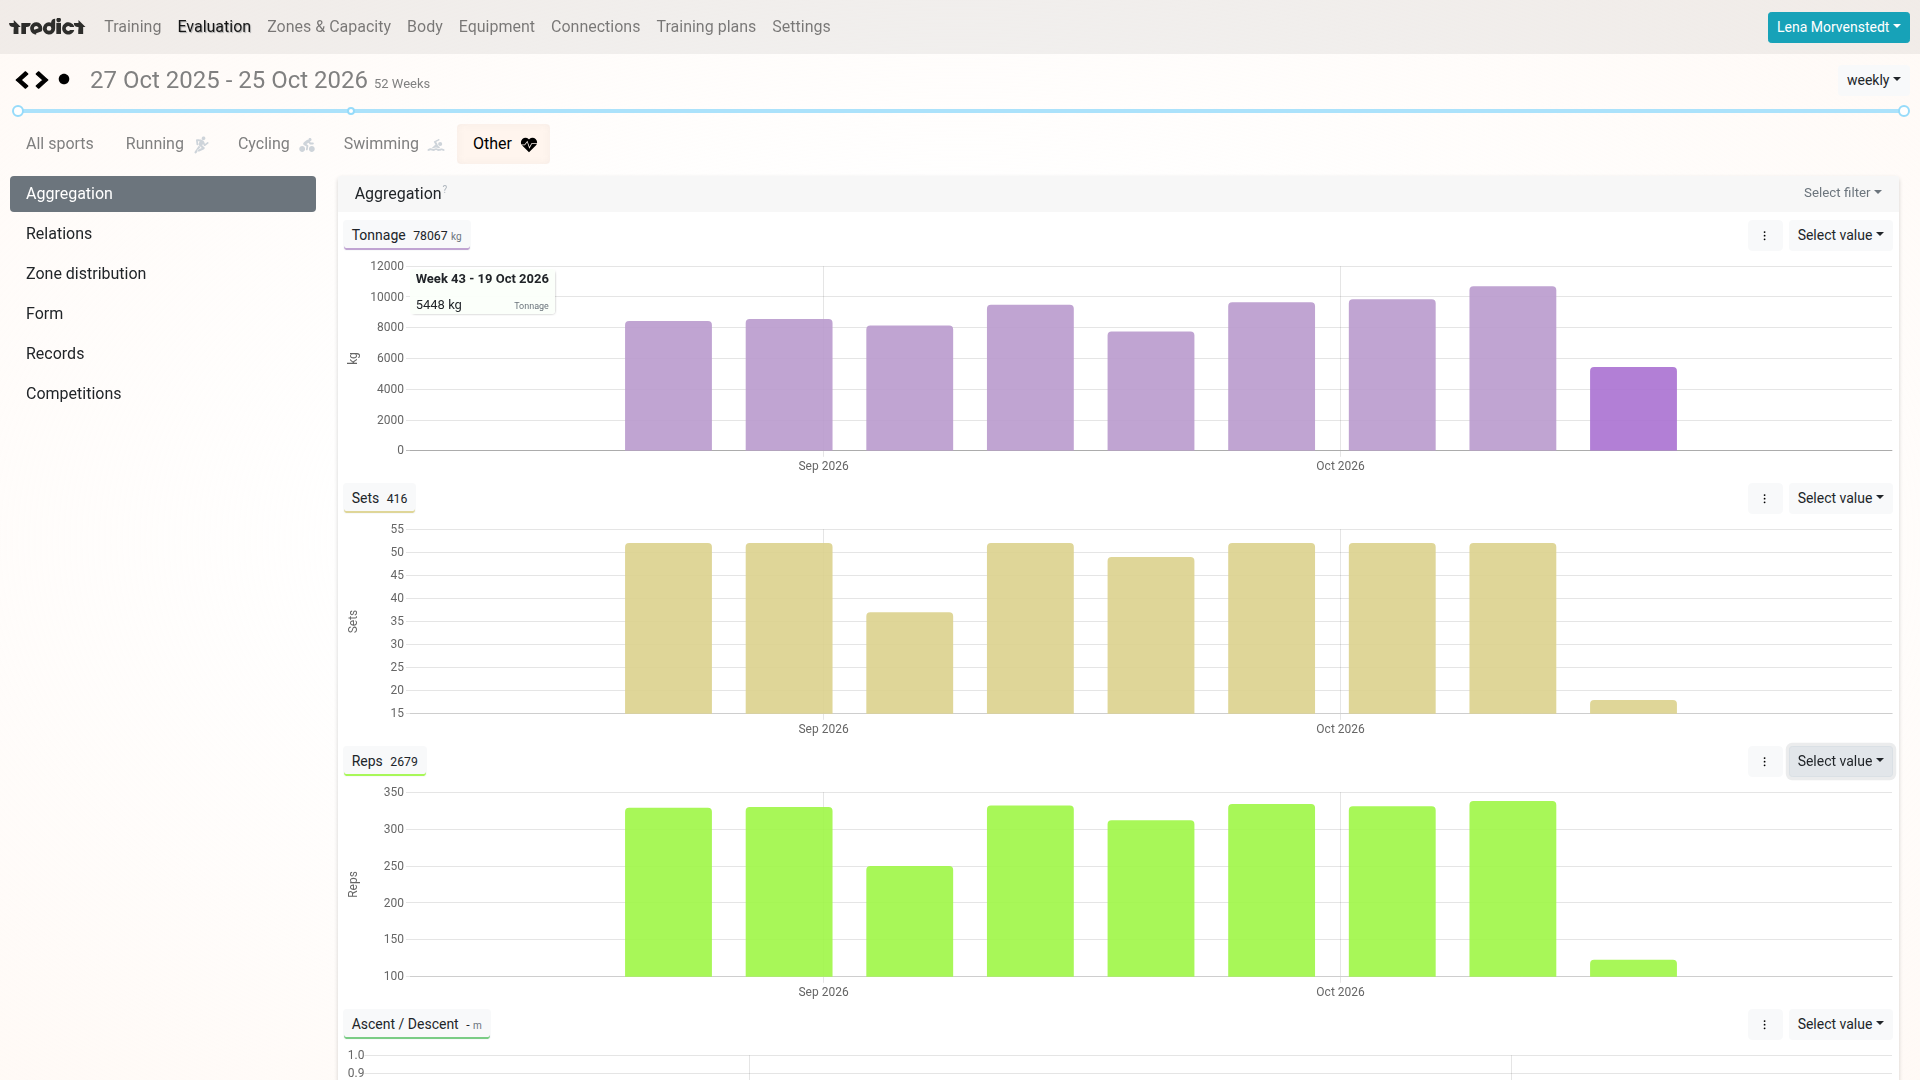Open Lena Morvenstedt account menu
Viewport: 1920px width, 1080px height.
[1838, 27]
